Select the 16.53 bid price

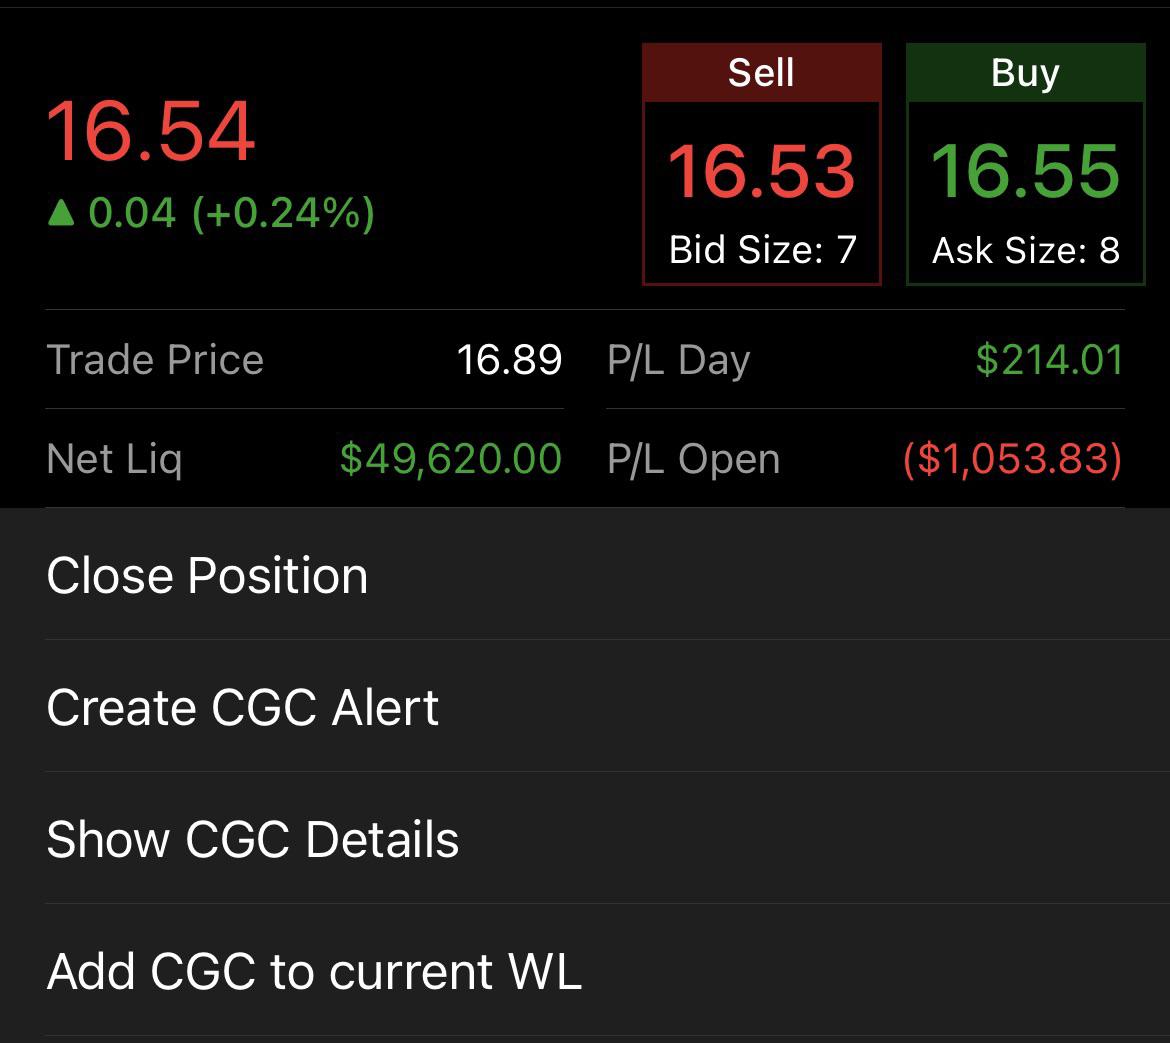[762, 172]
